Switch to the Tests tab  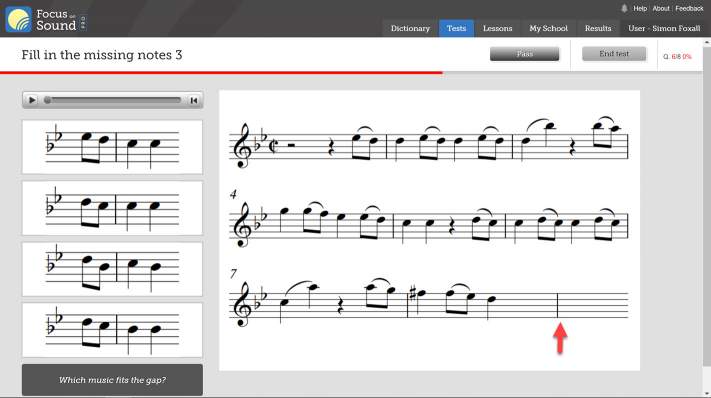(456, 28)
